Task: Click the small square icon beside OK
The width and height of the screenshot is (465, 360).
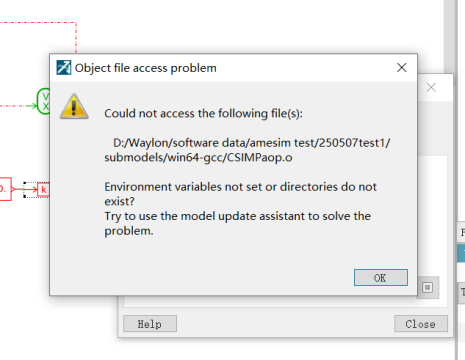Action: (427, 287)
